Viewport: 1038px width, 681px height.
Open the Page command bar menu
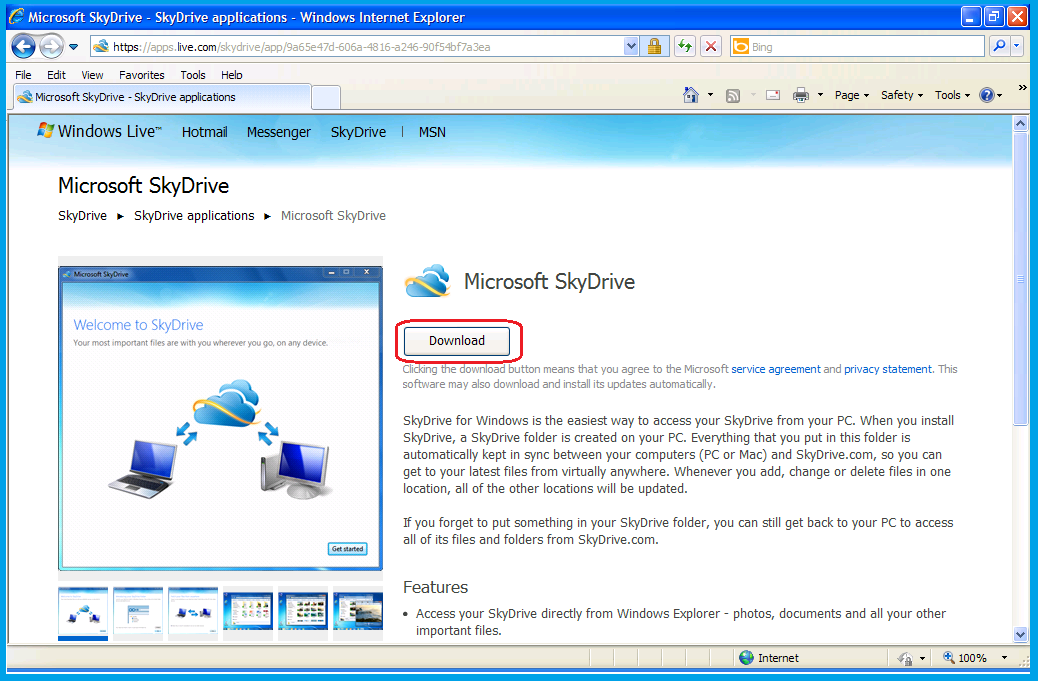[x=852, y=95]
